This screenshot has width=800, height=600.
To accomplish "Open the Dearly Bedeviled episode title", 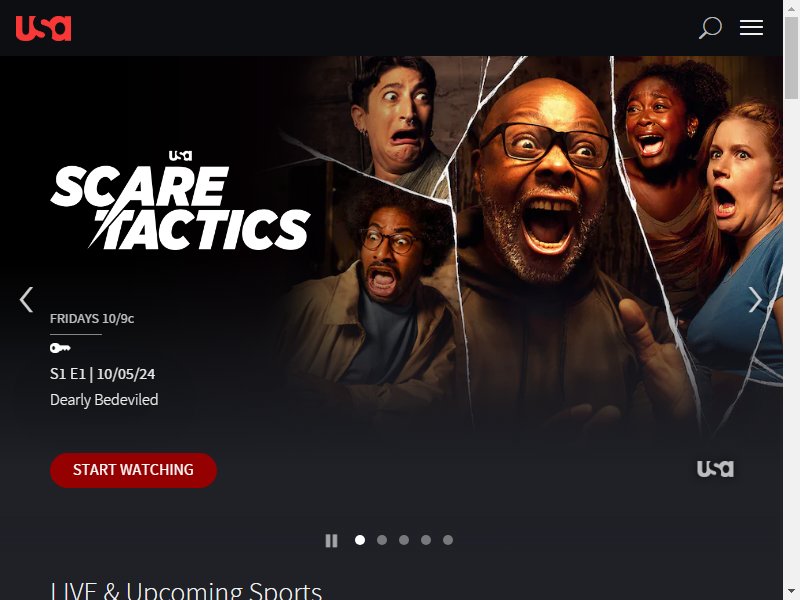I will pos(104,399).
